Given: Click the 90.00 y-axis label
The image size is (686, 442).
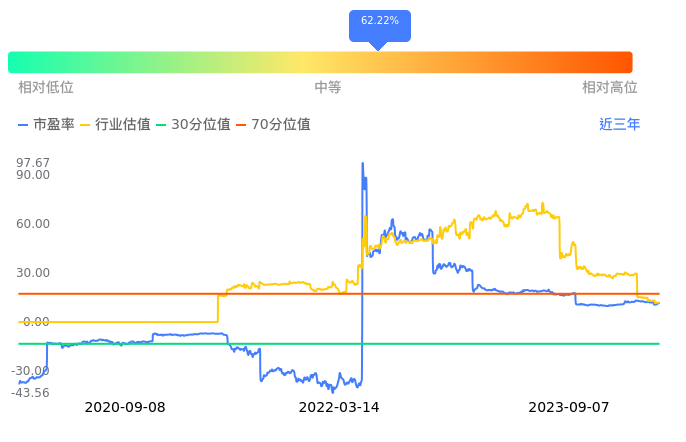Looking at the screenshot, I should coord(34,175).
